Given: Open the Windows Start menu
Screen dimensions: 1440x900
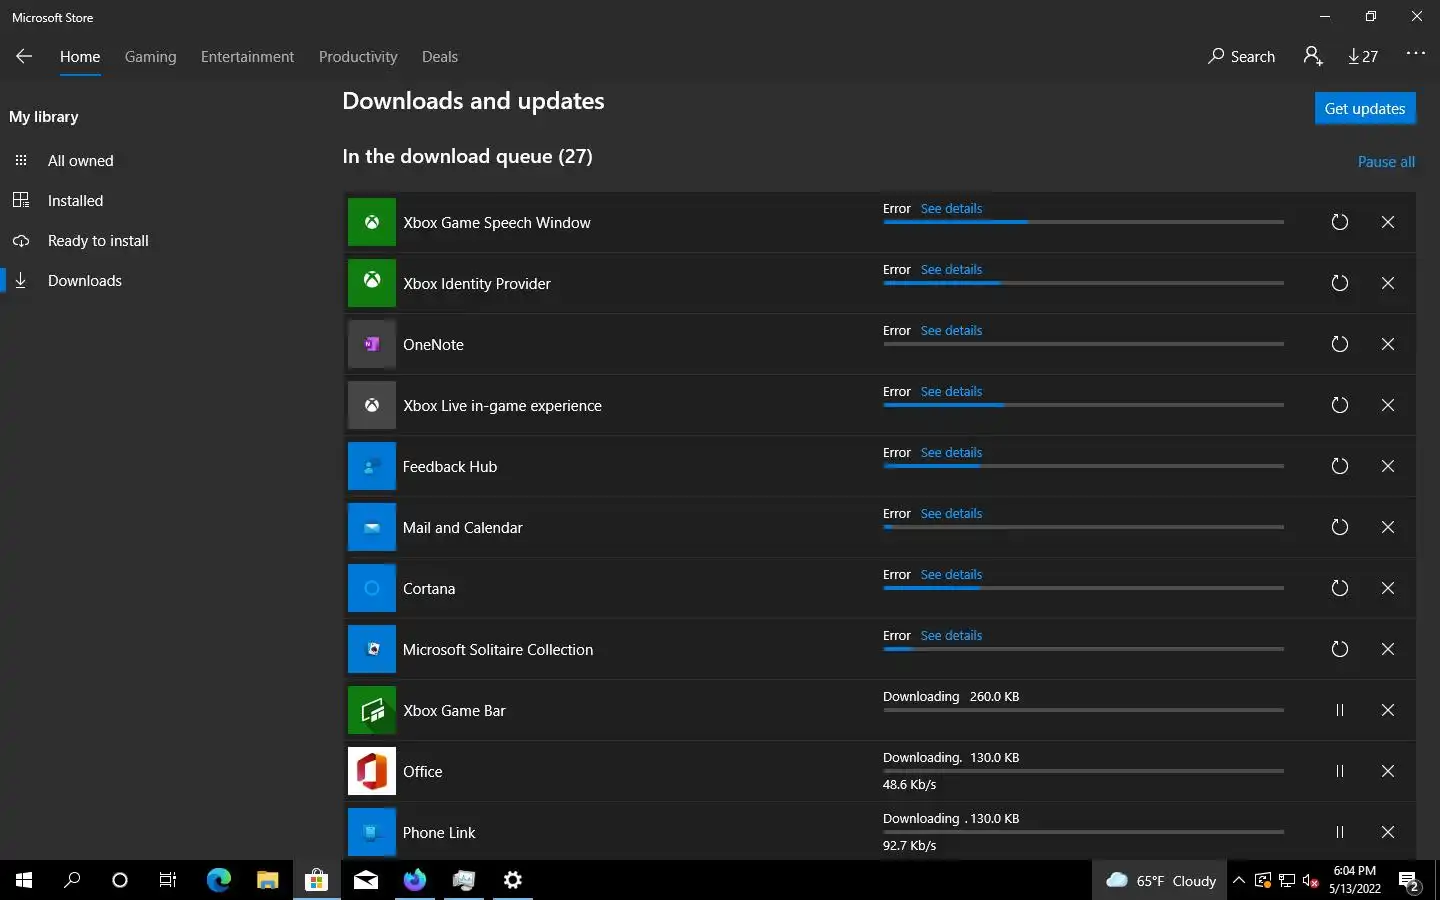Looking at the screenshot, I should pos(24,880).
